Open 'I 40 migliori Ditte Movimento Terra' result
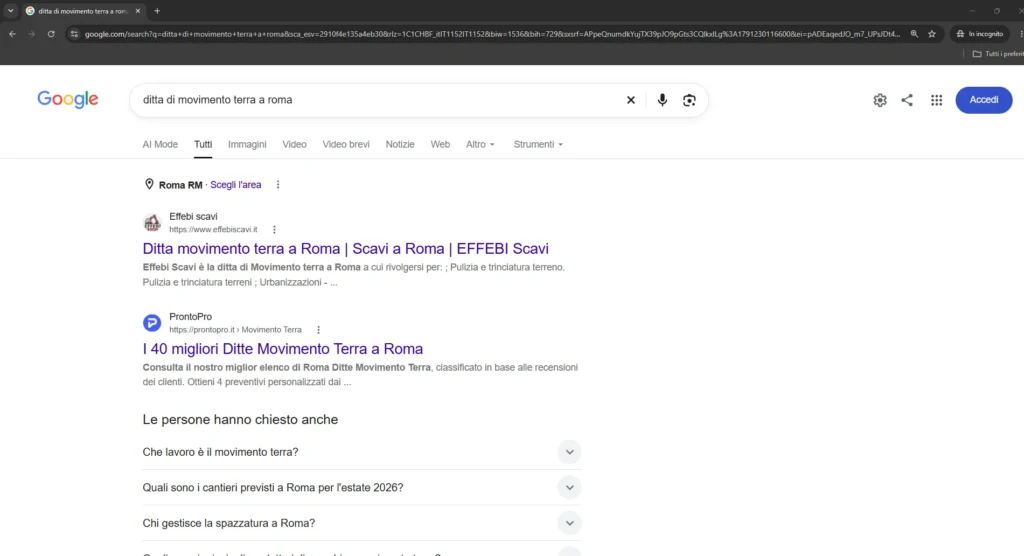Viewport: 1024px width, 556px height. click(x=283, y=349)
